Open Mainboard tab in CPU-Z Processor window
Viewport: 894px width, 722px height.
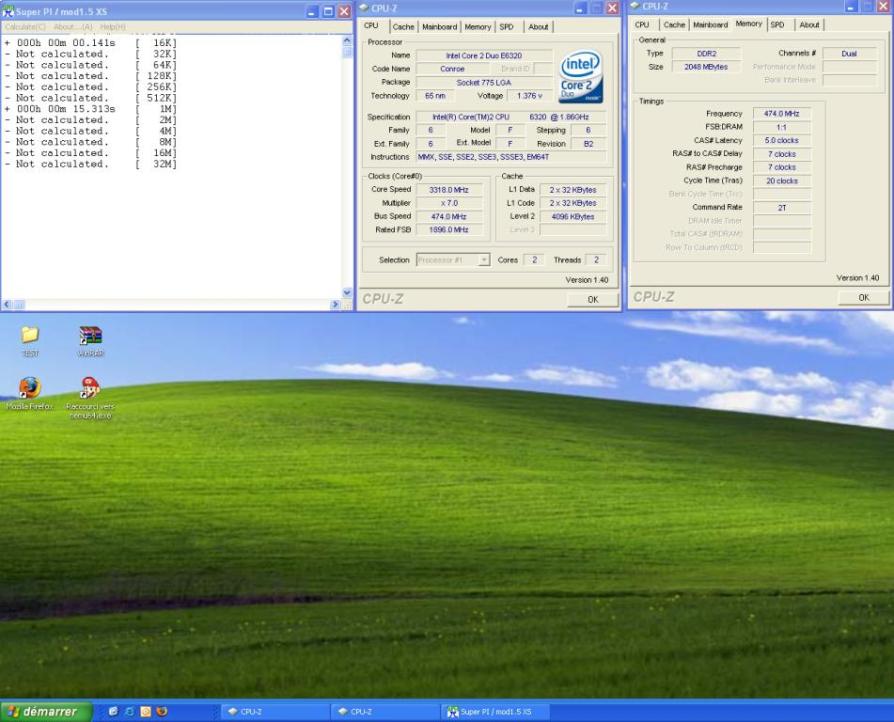point(439,27)
